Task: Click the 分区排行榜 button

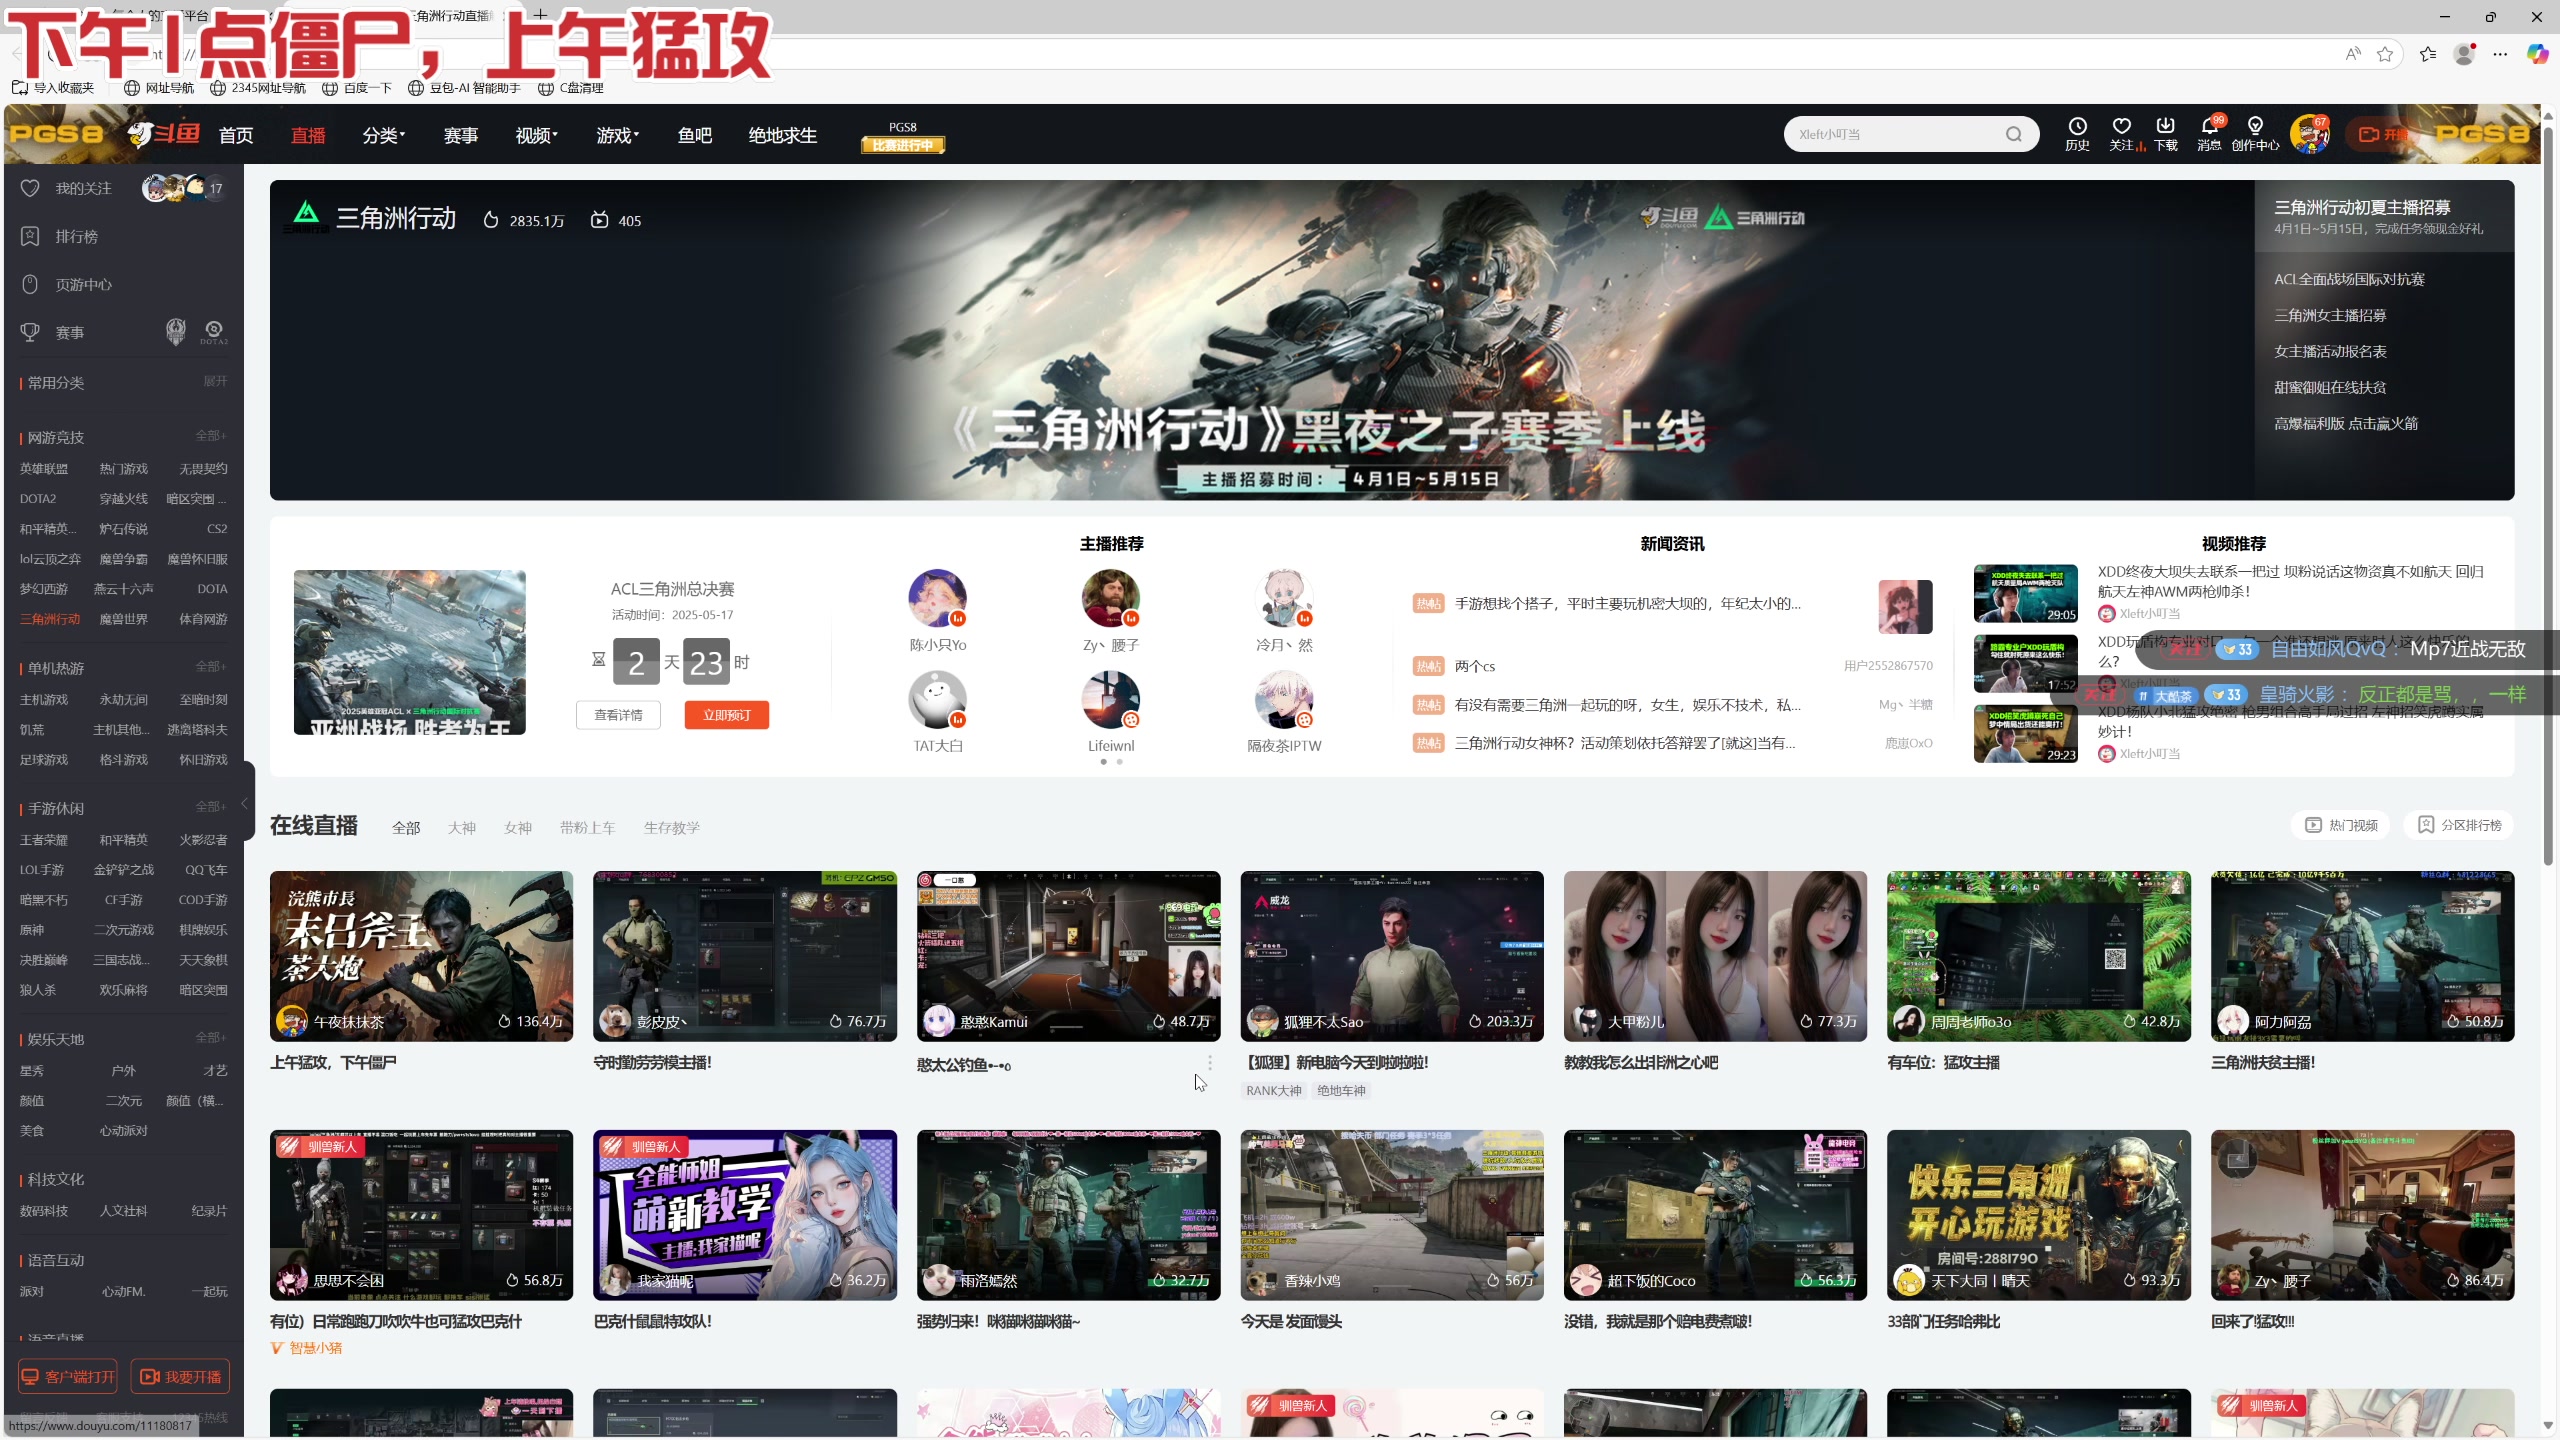Action: tap(2459, 825)
